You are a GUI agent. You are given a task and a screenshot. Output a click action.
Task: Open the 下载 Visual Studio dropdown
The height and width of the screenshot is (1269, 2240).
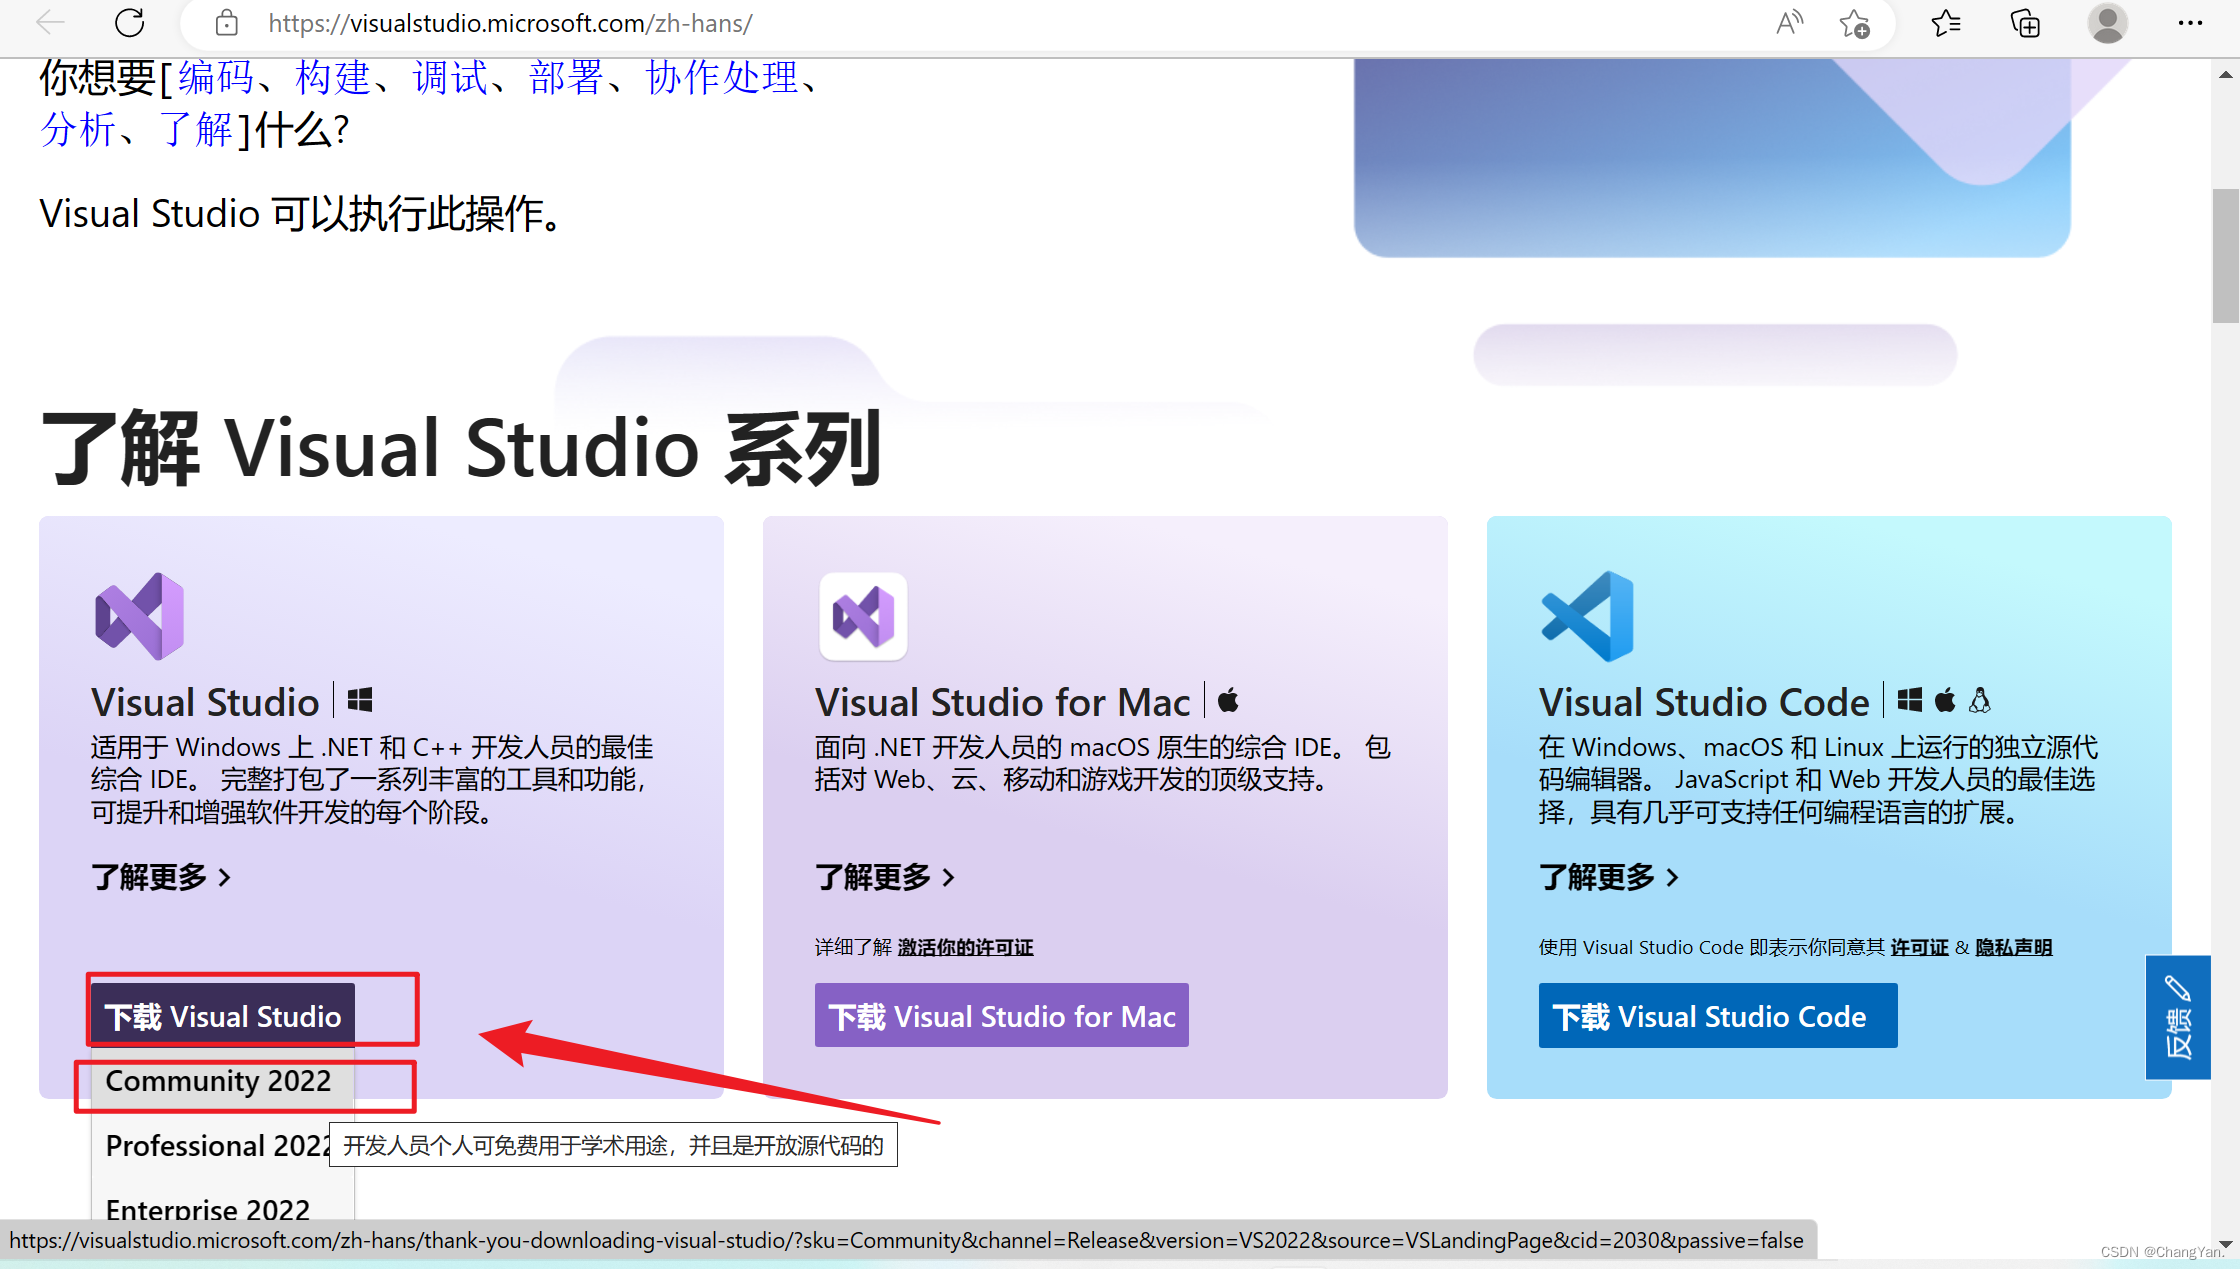click(224, 1014)
